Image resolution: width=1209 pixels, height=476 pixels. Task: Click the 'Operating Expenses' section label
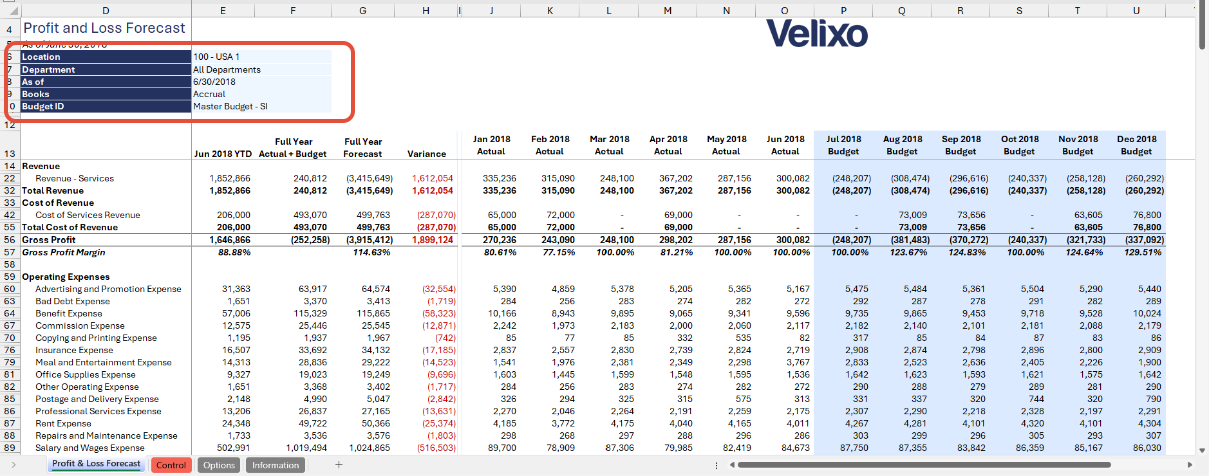pyautogui.click(x=66, y=276)
